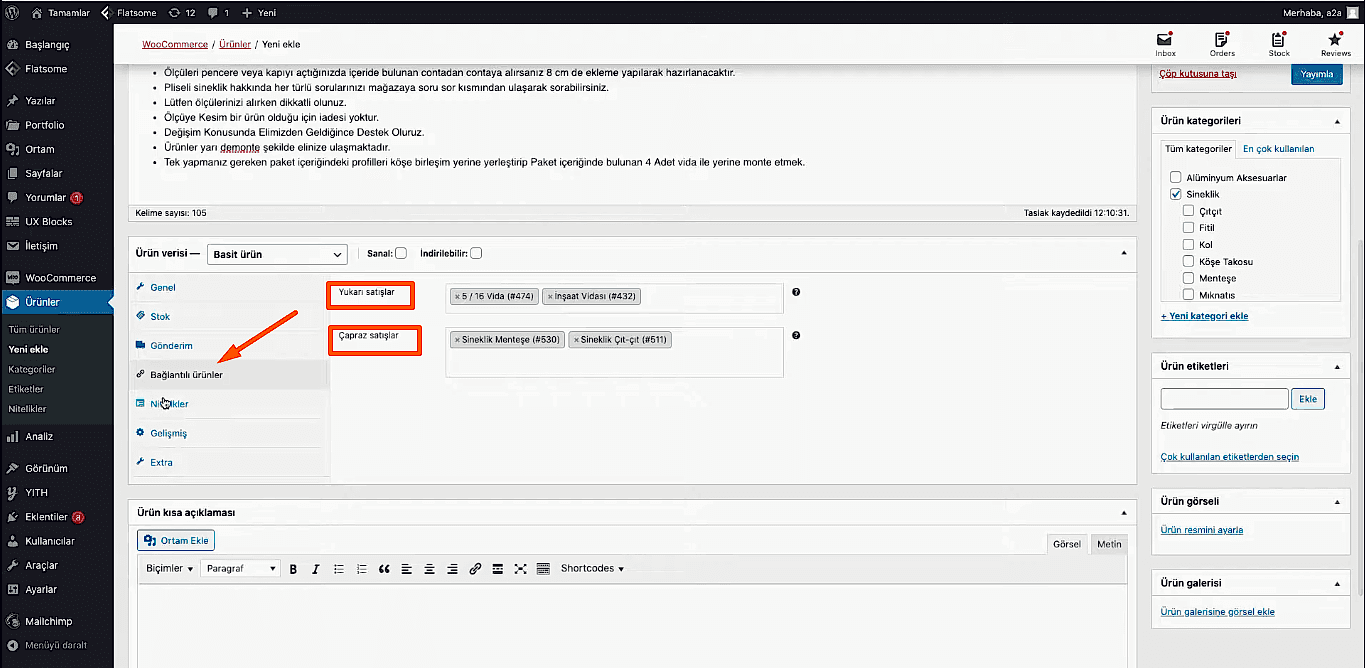The height and width of the screenshot is (668, 1365).
Task: Check the Fitil category
Action: (1188, 228)
